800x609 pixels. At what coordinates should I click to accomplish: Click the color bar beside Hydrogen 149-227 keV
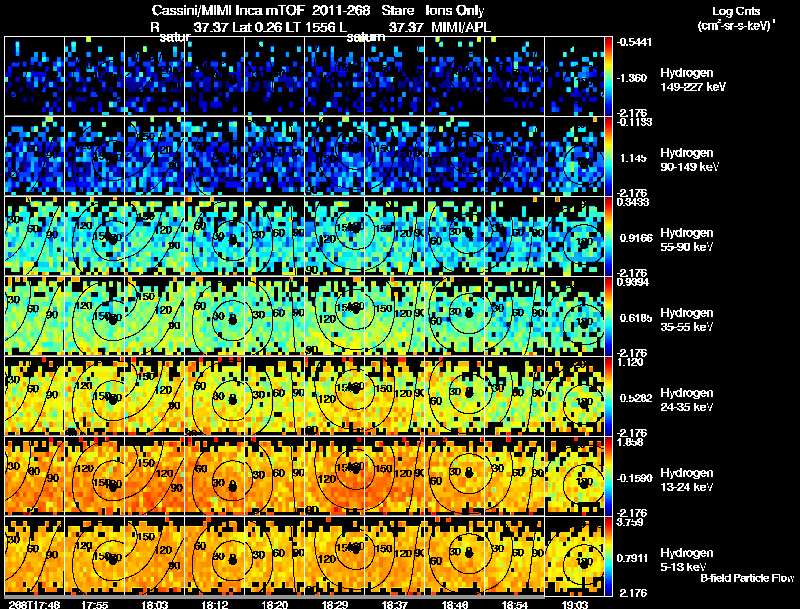pyautogui.click(x=608, y=76)
